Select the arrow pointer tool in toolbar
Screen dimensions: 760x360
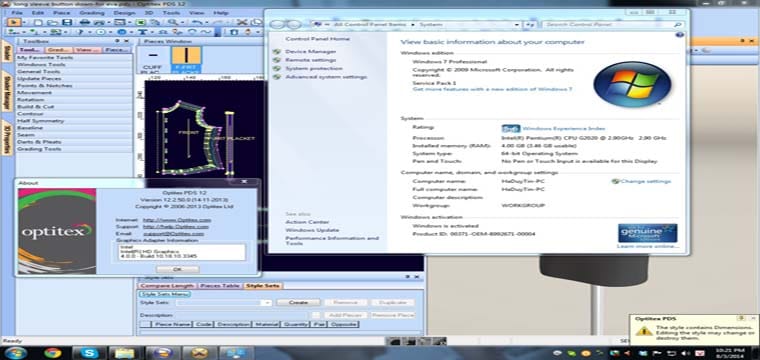click(15, 22)
